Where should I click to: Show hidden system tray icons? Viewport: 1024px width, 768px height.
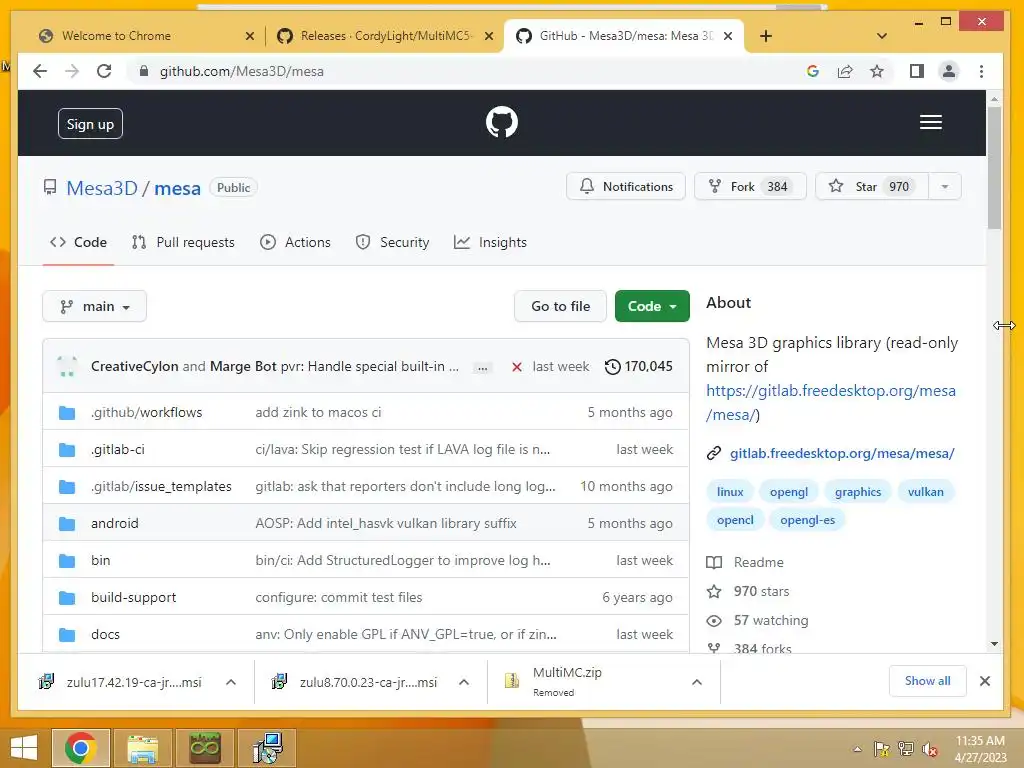point(857,749)
